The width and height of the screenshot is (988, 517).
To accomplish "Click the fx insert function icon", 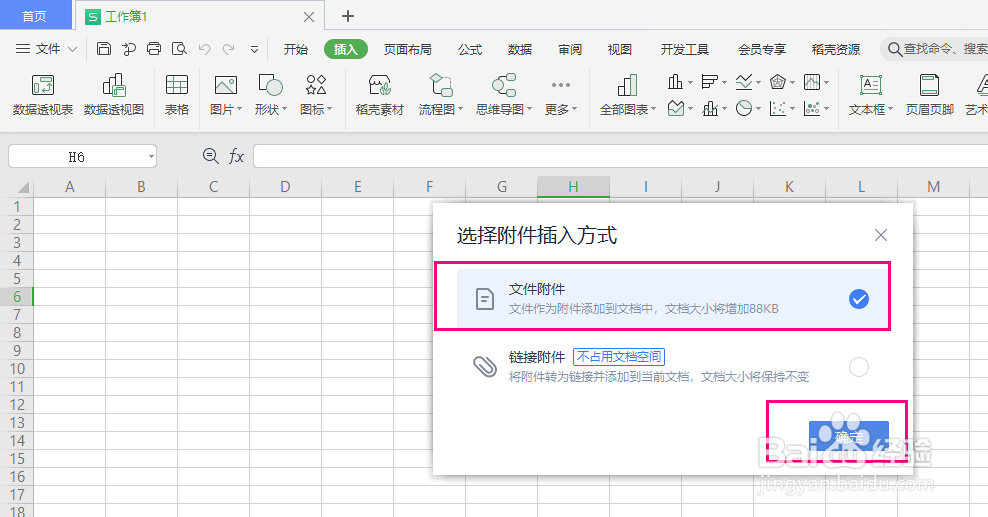I will pyautogui.click(x=236, y=156).
